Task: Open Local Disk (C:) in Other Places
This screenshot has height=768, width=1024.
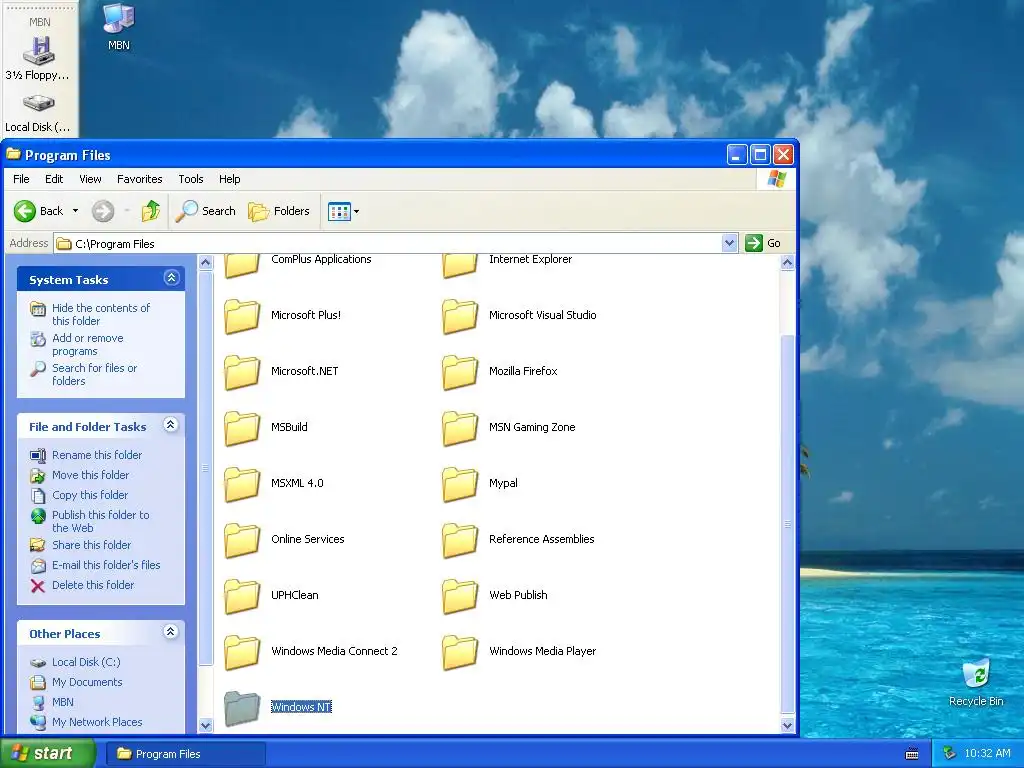Action: coord(86,662)
